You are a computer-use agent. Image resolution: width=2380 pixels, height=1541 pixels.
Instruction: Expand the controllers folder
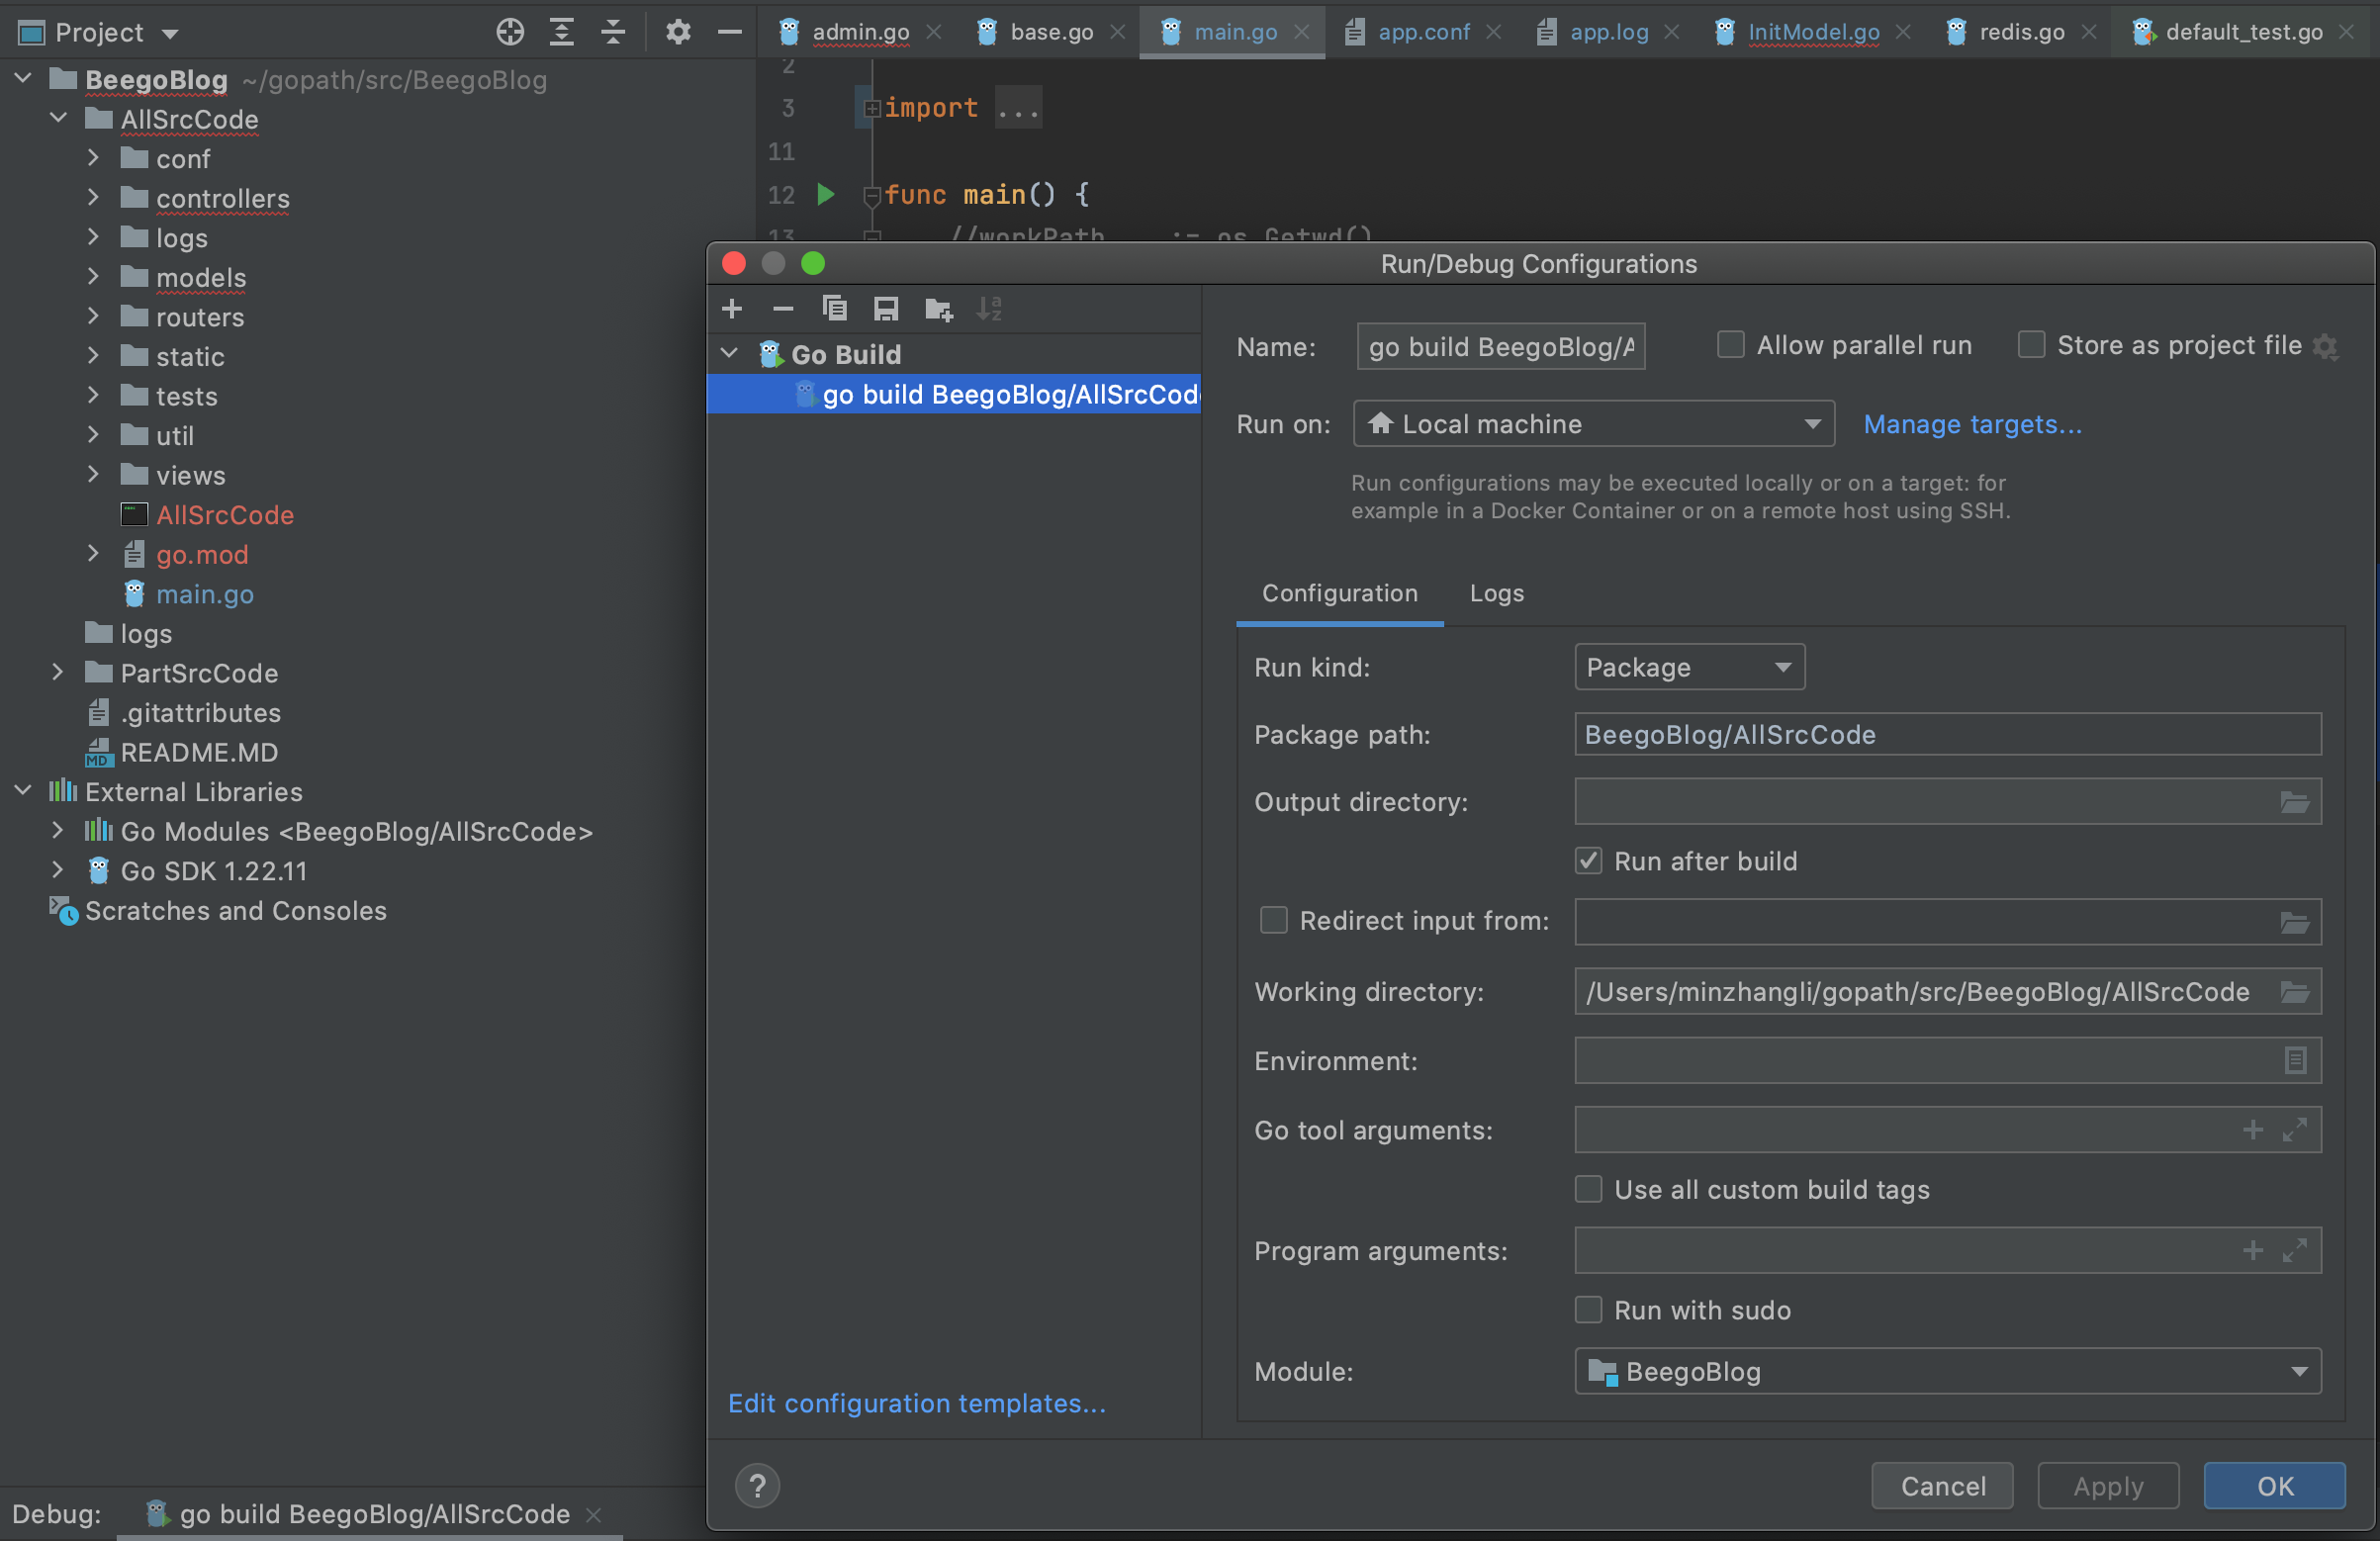point(93,198)
